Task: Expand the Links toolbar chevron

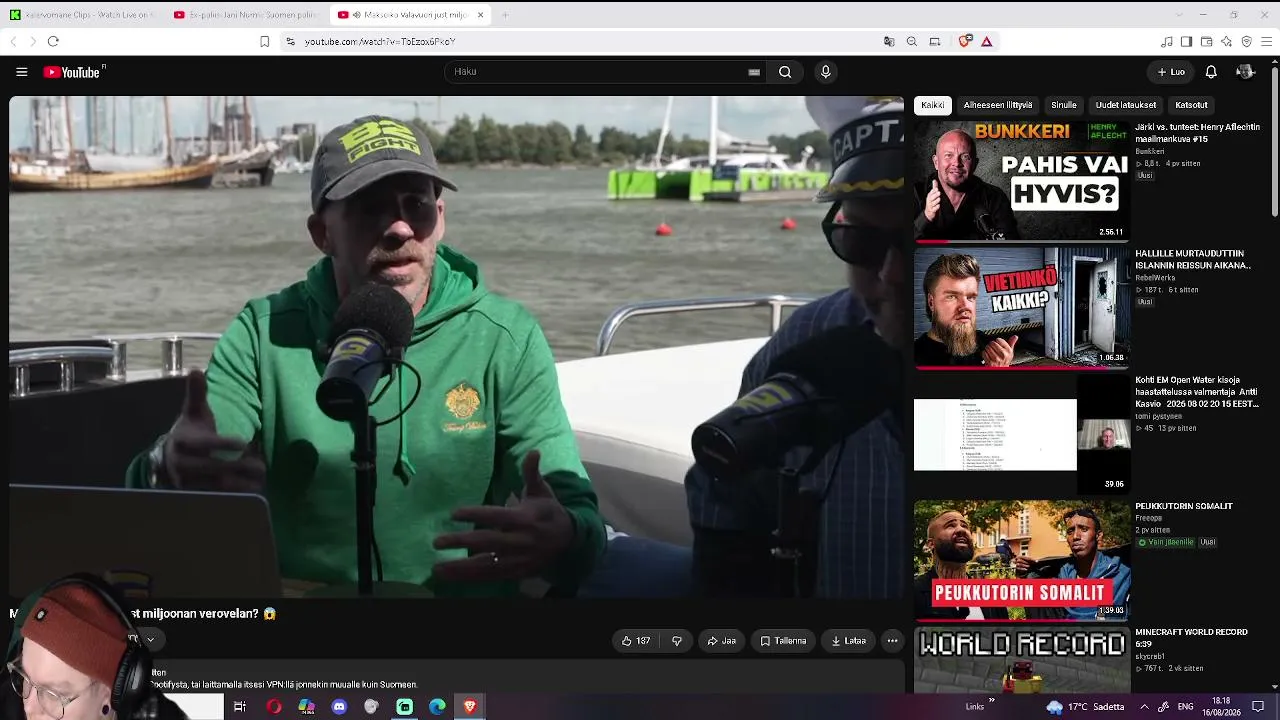Action: pyautogui.click(x=991, y=701)
